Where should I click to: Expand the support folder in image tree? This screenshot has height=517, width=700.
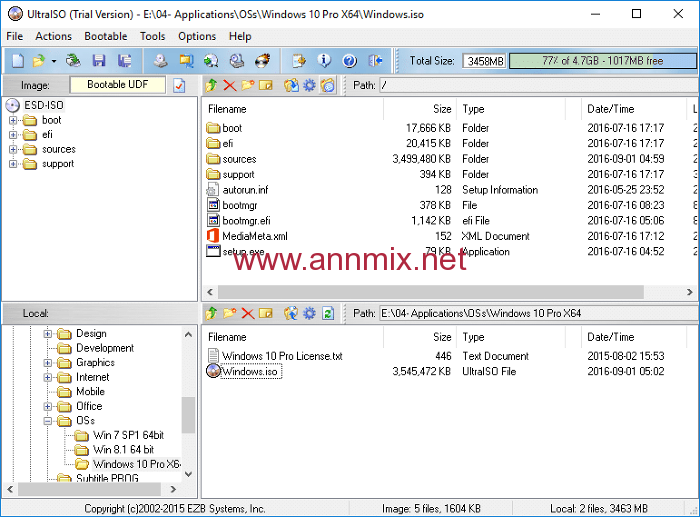click(13, 164)
